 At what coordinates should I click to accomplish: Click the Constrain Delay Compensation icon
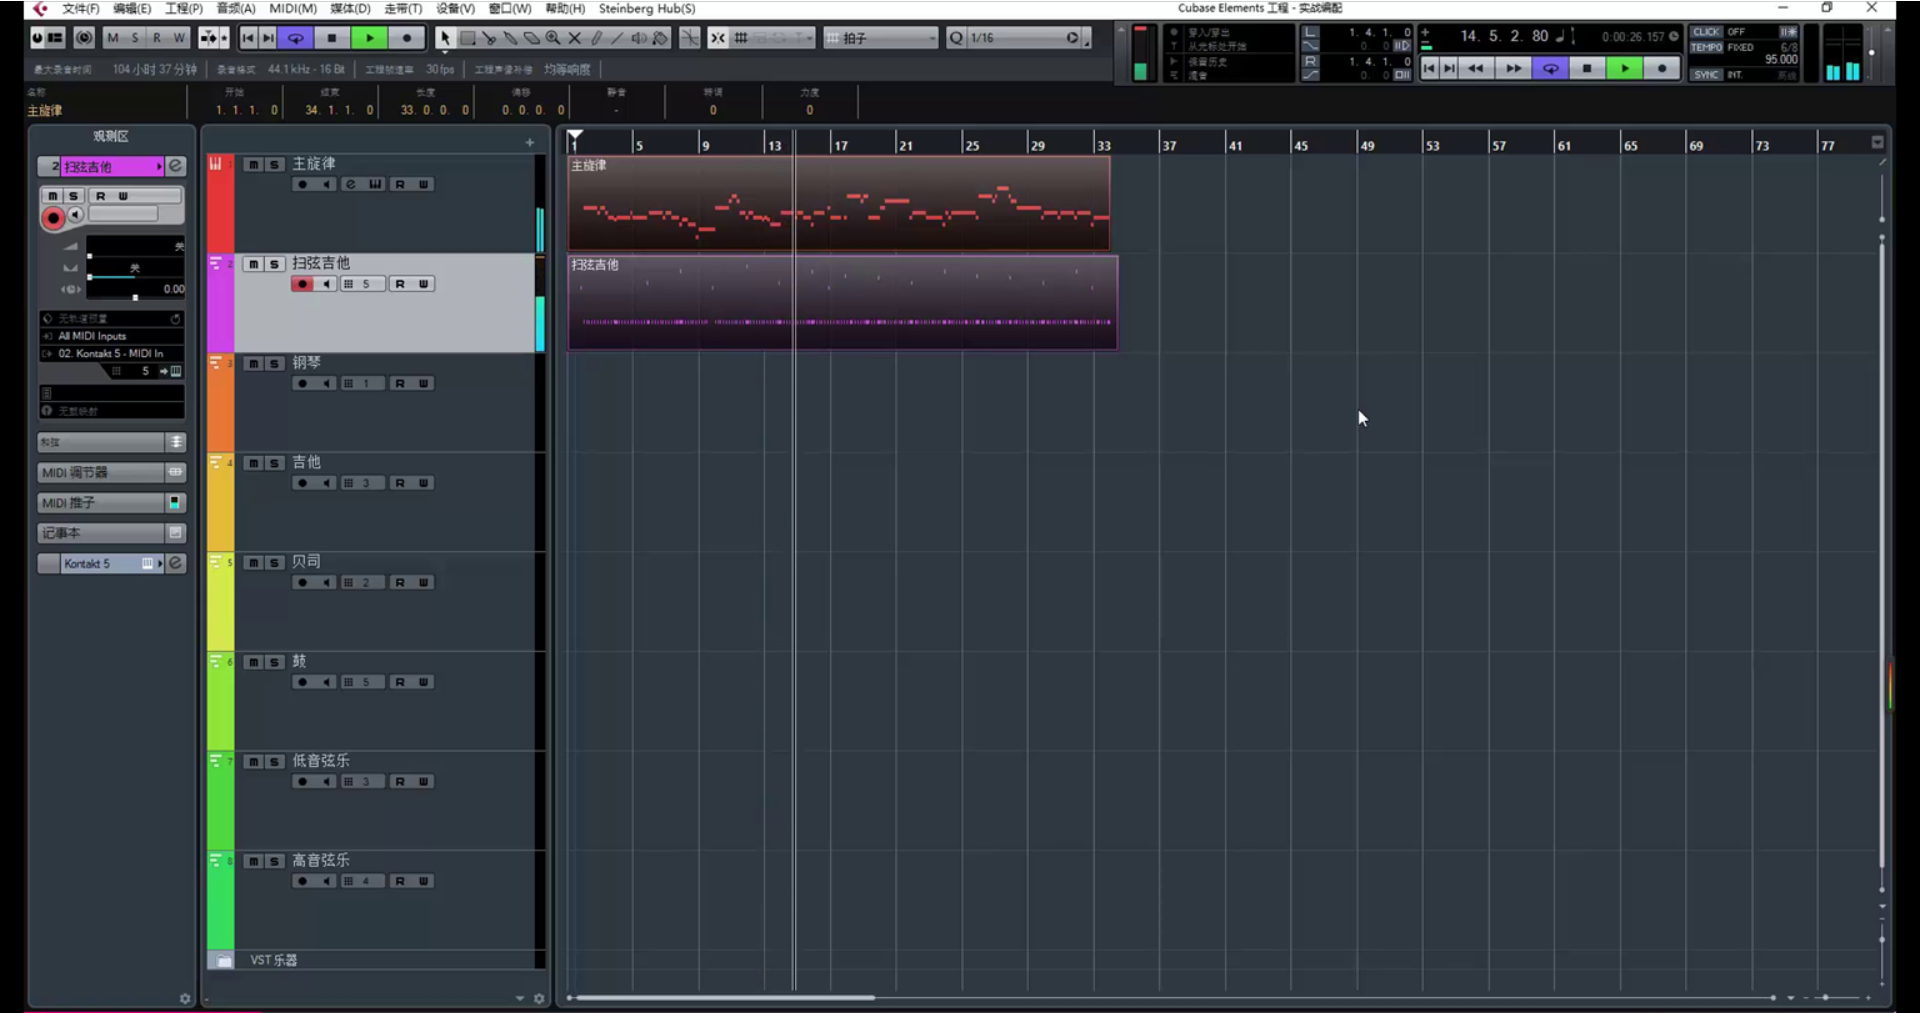click(84, 38)
